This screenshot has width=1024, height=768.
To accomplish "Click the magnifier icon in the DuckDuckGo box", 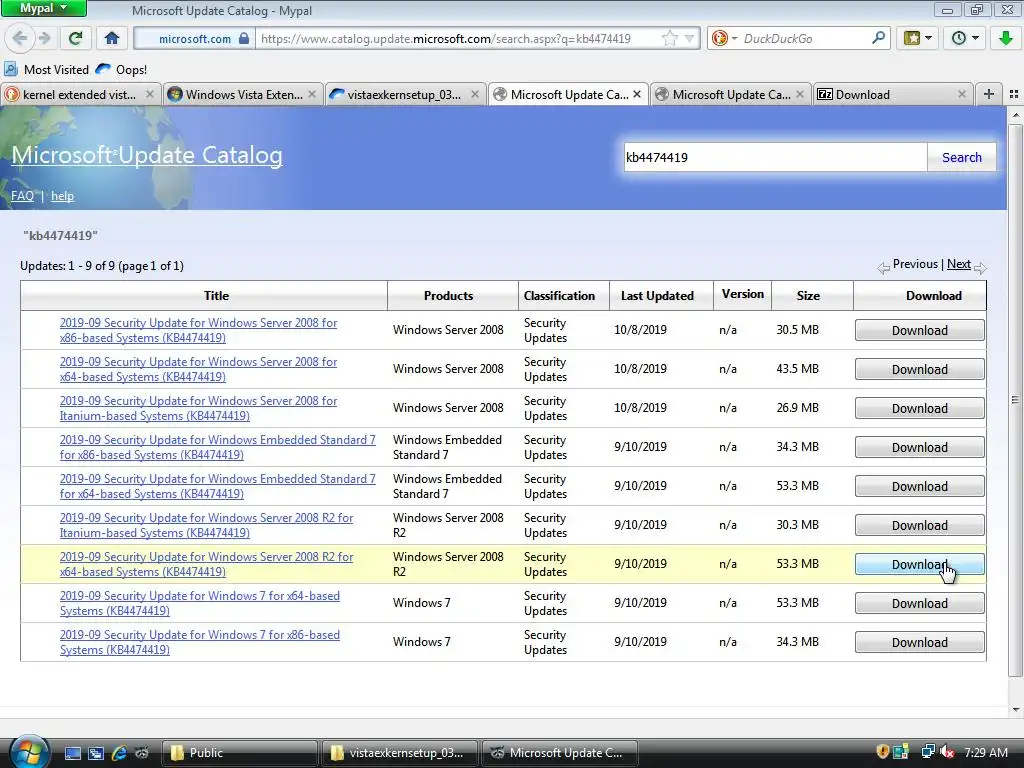I will [x=878, y=38].
